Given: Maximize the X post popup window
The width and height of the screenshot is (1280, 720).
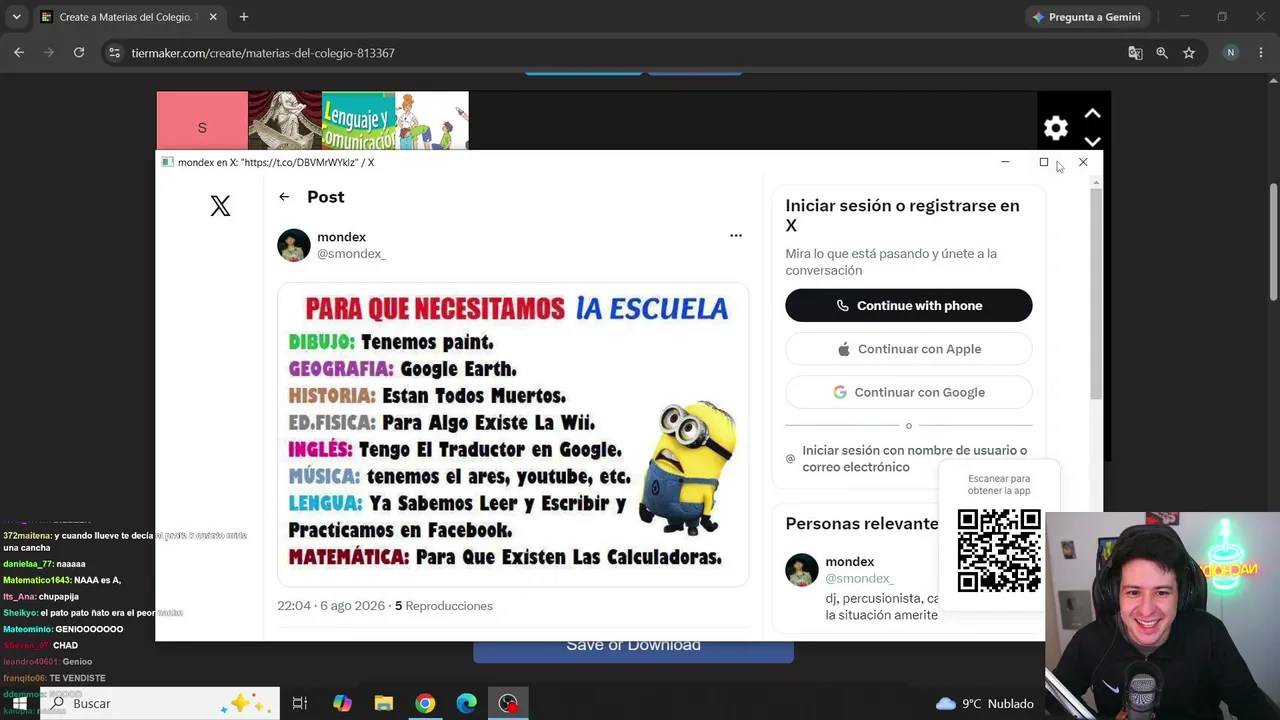Looking at the screenshot, I should click(x=1044, y=162).
